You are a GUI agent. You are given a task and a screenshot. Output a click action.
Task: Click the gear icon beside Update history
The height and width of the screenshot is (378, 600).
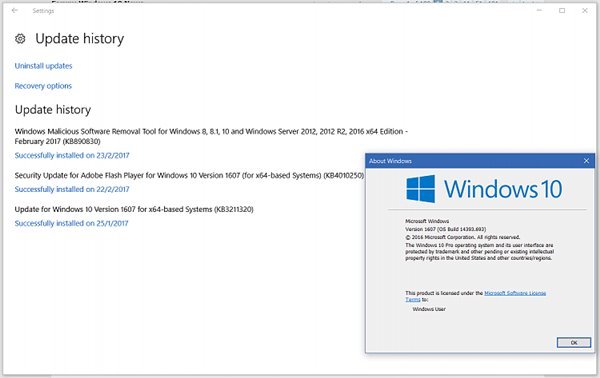pos(20,39)
